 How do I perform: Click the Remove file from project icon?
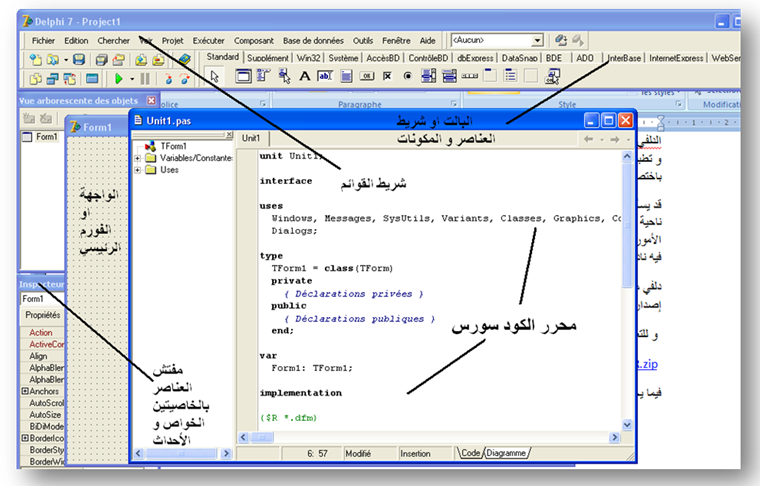click(158, 60)
